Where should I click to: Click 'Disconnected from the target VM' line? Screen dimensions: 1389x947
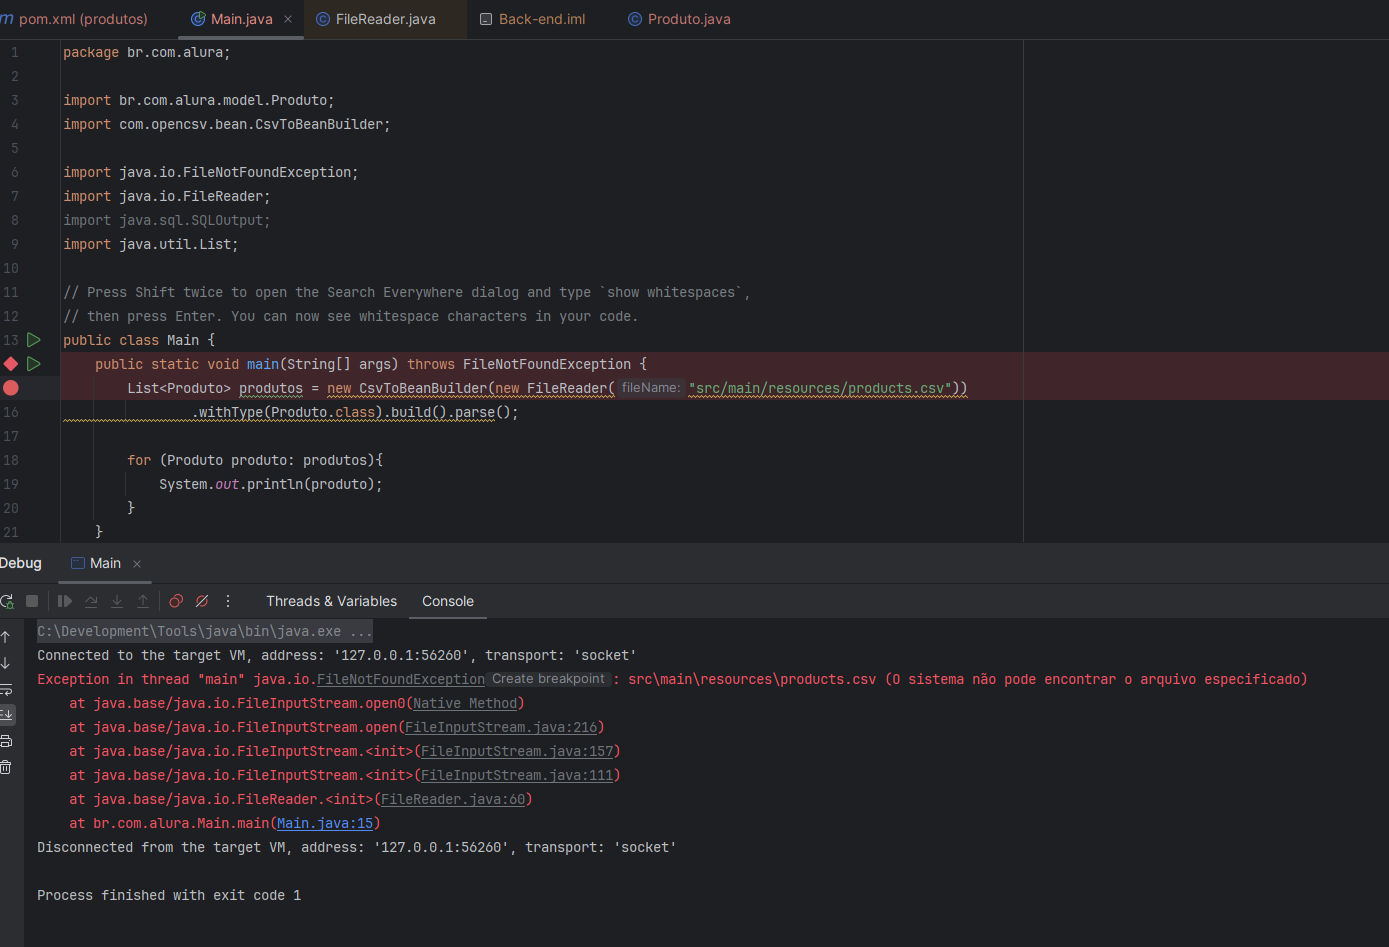(357, 847)
